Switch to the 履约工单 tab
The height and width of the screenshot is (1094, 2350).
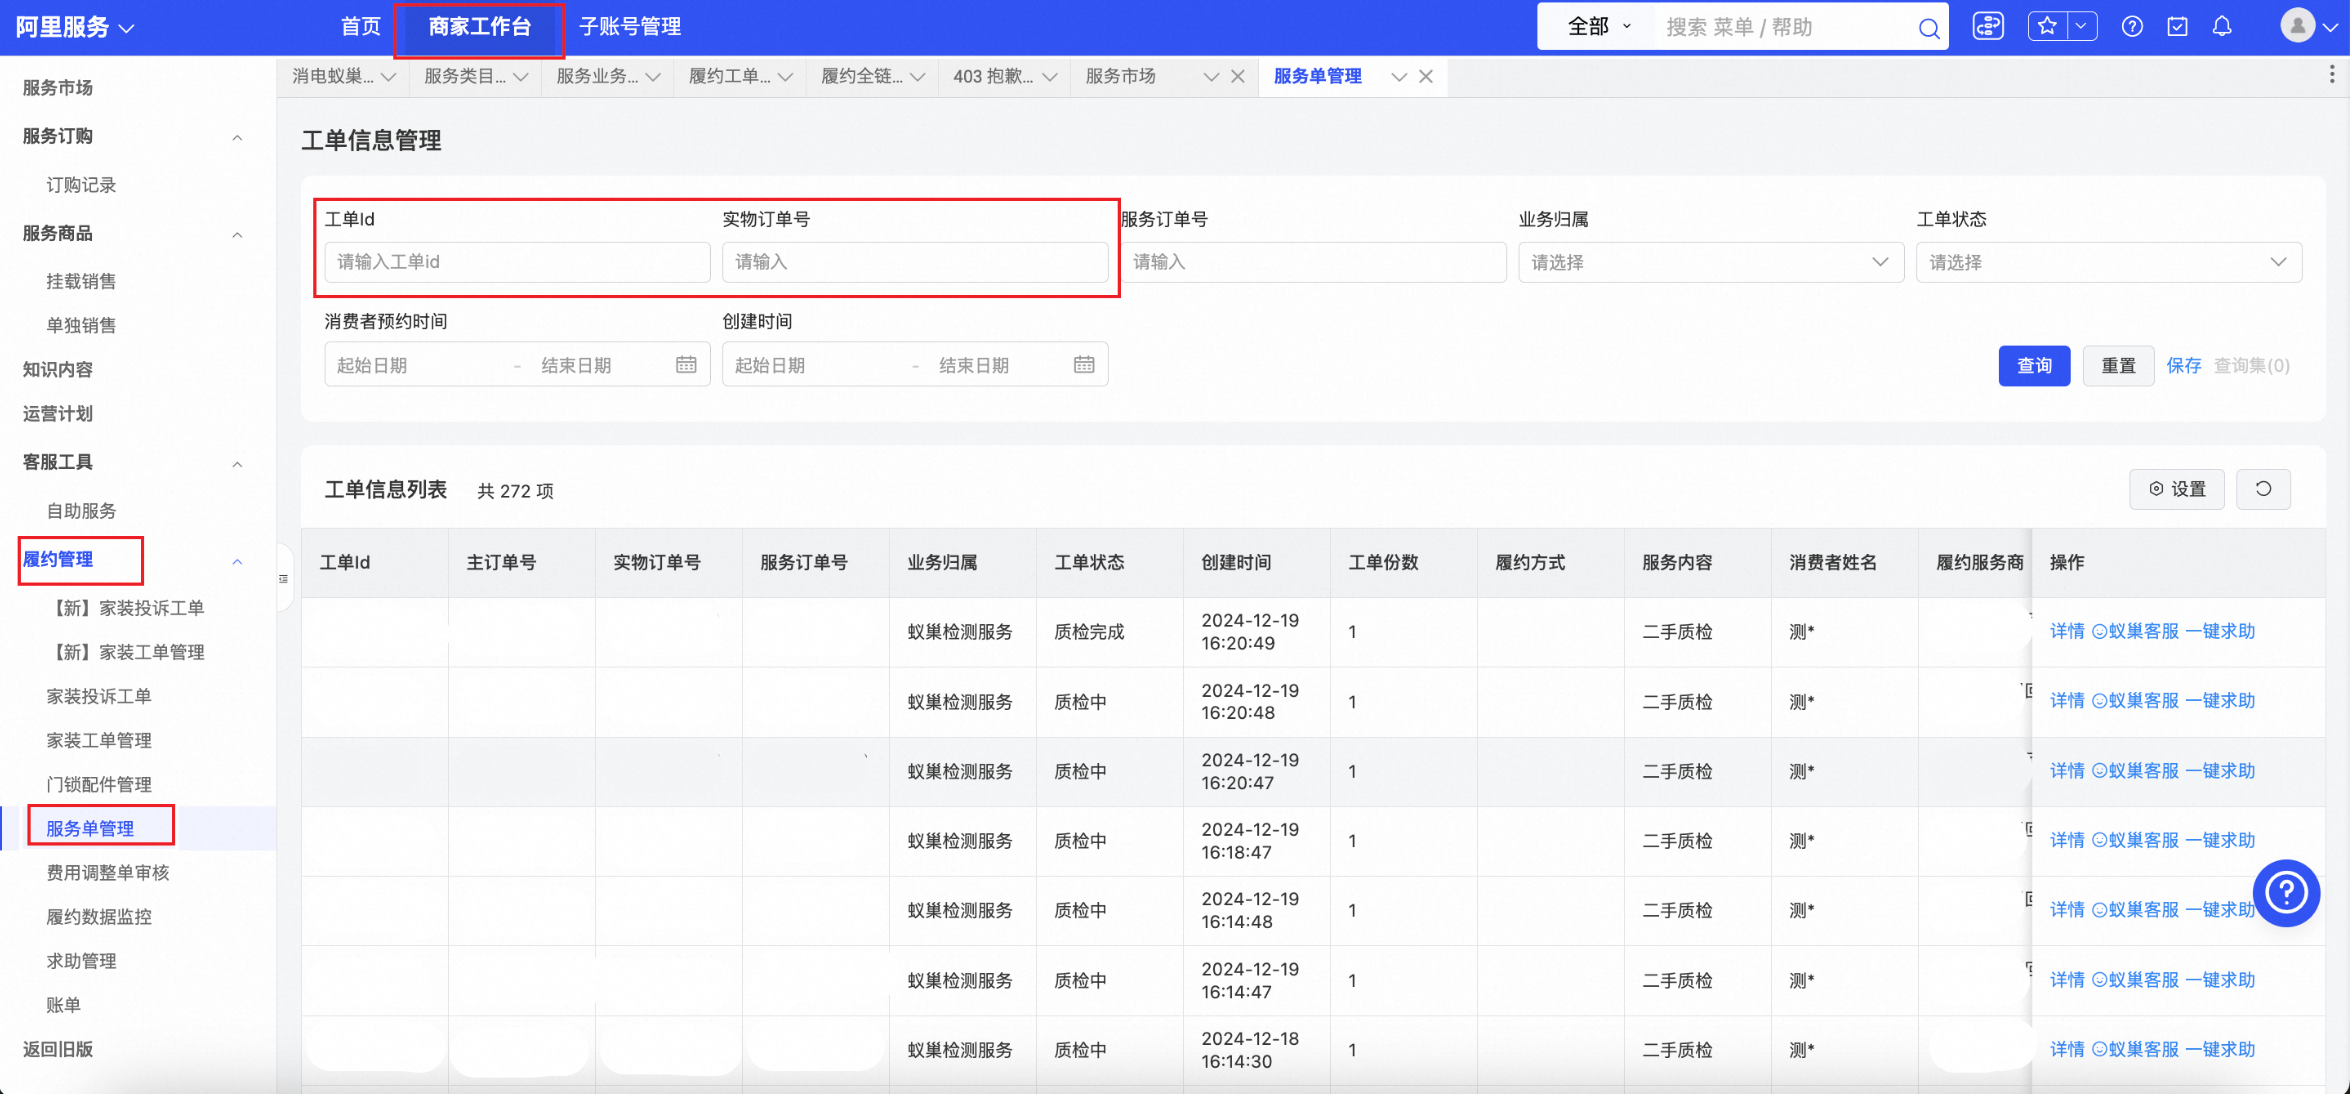(730, 76)
